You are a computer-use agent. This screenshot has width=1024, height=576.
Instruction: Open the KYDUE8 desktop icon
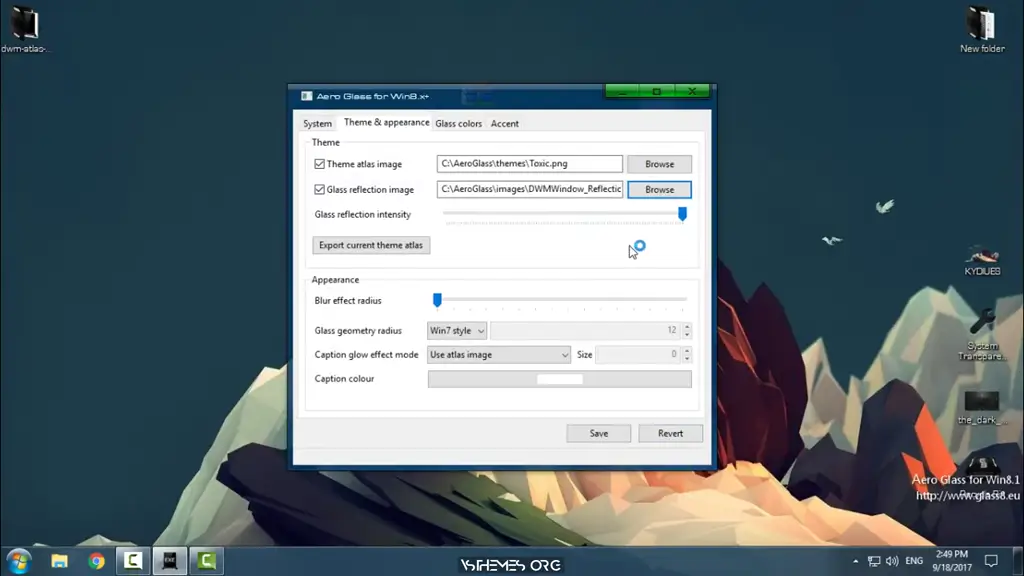[x=981, y=255]
